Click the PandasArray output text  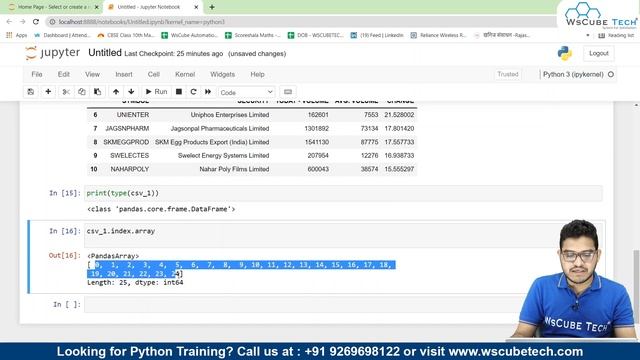tap(113, 256)
